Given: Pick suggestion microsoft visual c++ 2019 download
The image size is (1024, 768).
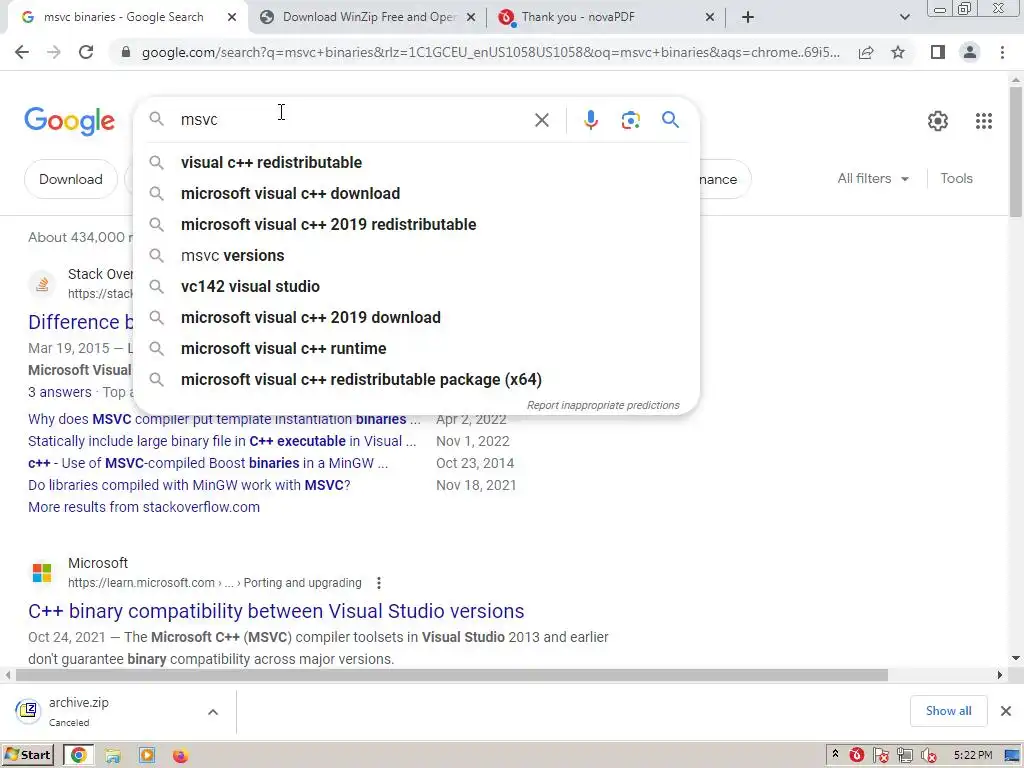Looking at the screenshot, I should 416,317.
